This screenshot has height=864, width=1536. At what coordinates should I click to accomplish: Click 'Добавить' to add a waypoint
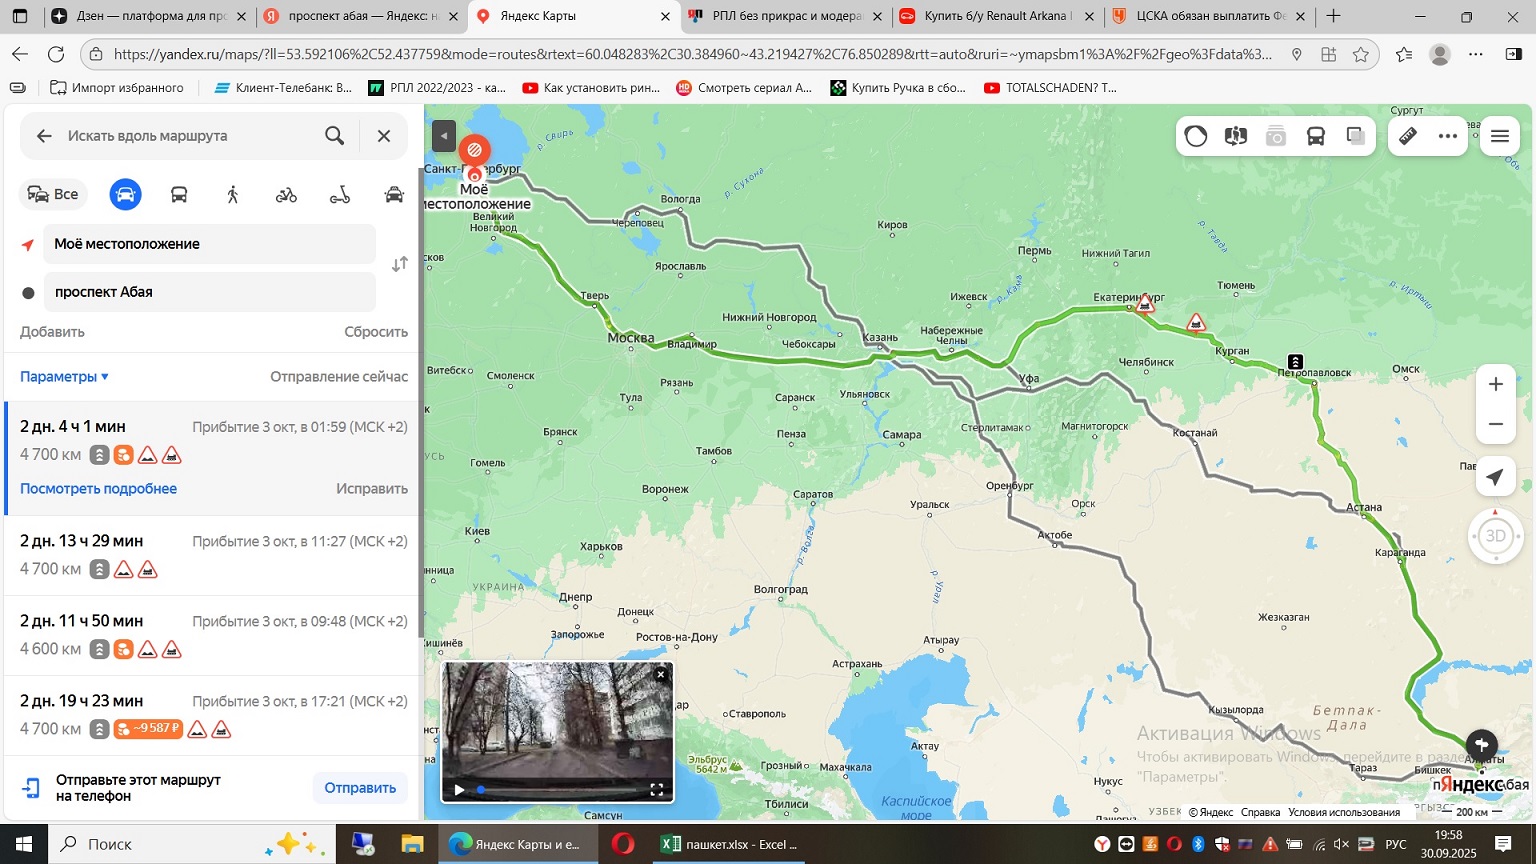click(52, 332)
